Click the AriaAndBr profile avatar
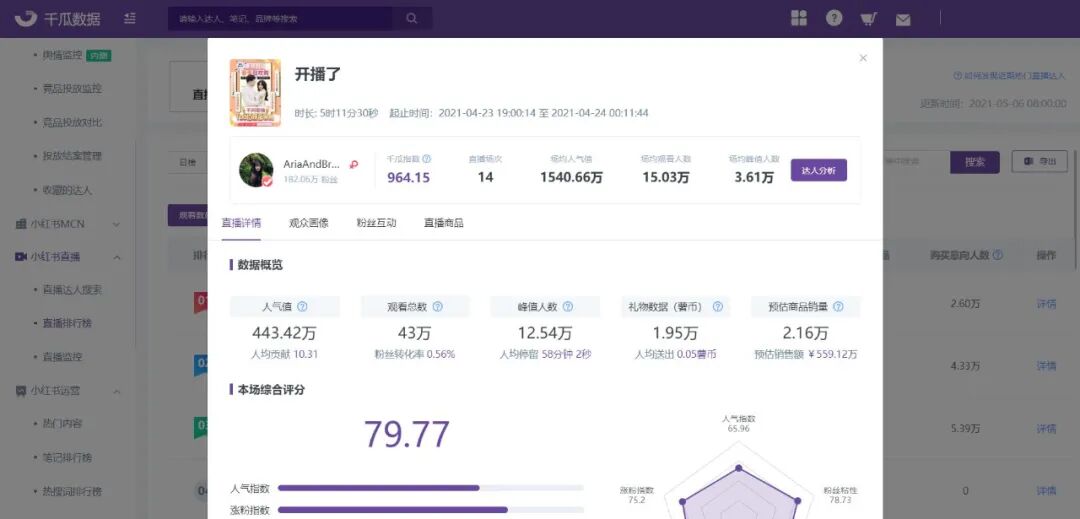 pyautogui.click(x=256, y=170)
